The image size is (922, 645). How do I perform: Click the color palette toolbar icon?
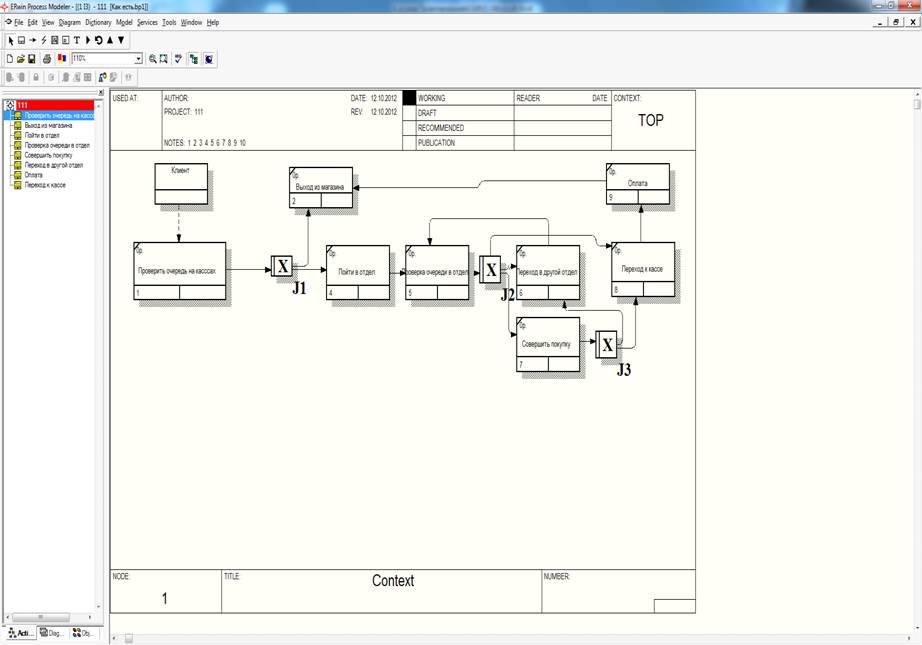click(x=62, y=59)
